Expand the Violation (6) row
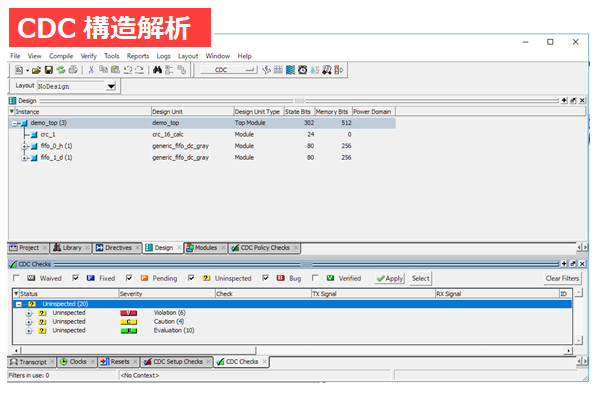Viewport: 601px width, 396px height. pyautogui.click(x=29, y=313)
